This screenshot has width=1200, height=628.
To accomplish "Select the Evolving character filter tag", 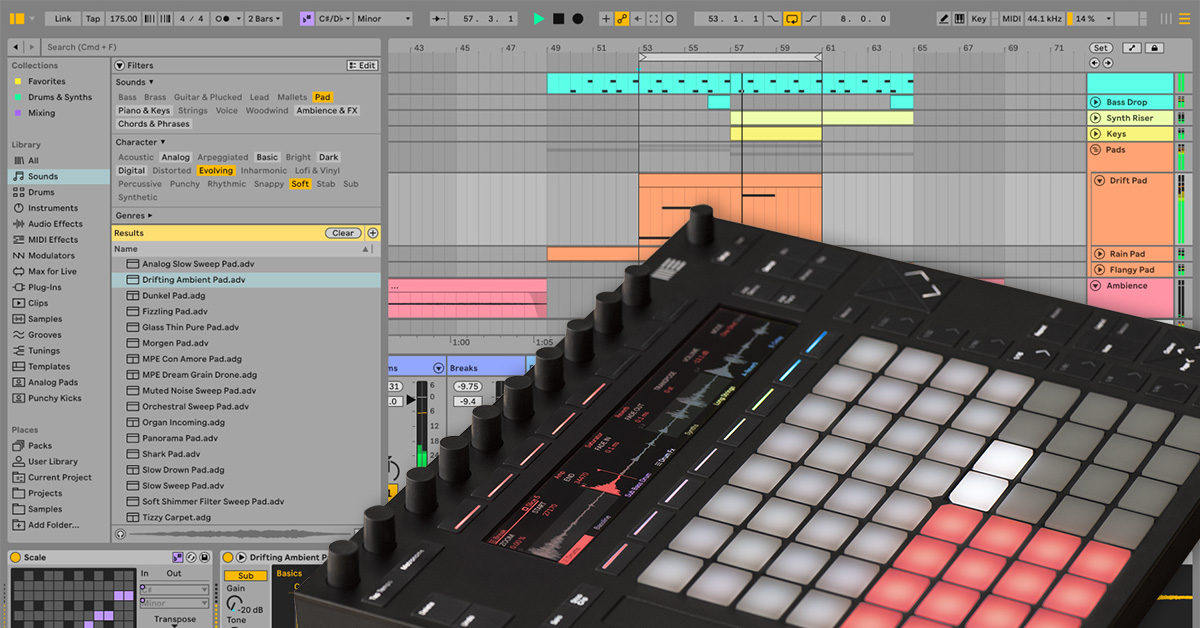I will tap(215, 170).
